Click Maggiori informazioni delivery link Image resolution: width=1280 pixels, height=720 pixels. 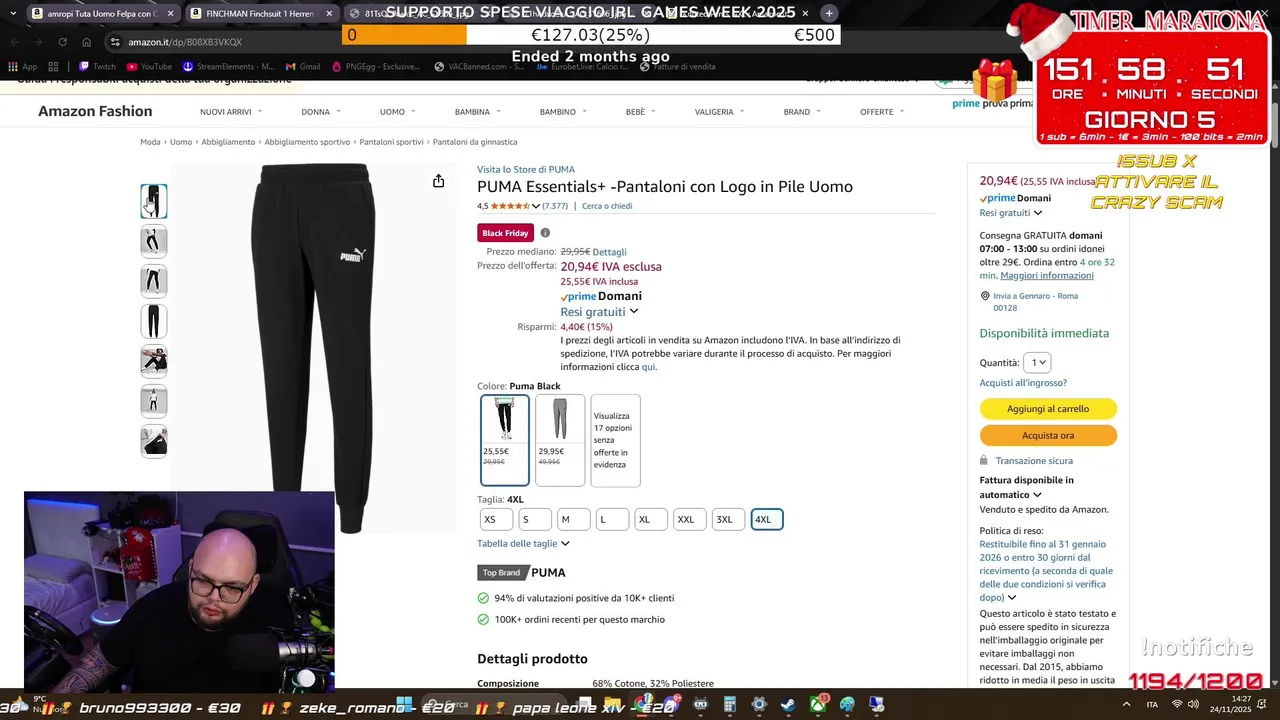[1047, 276]
